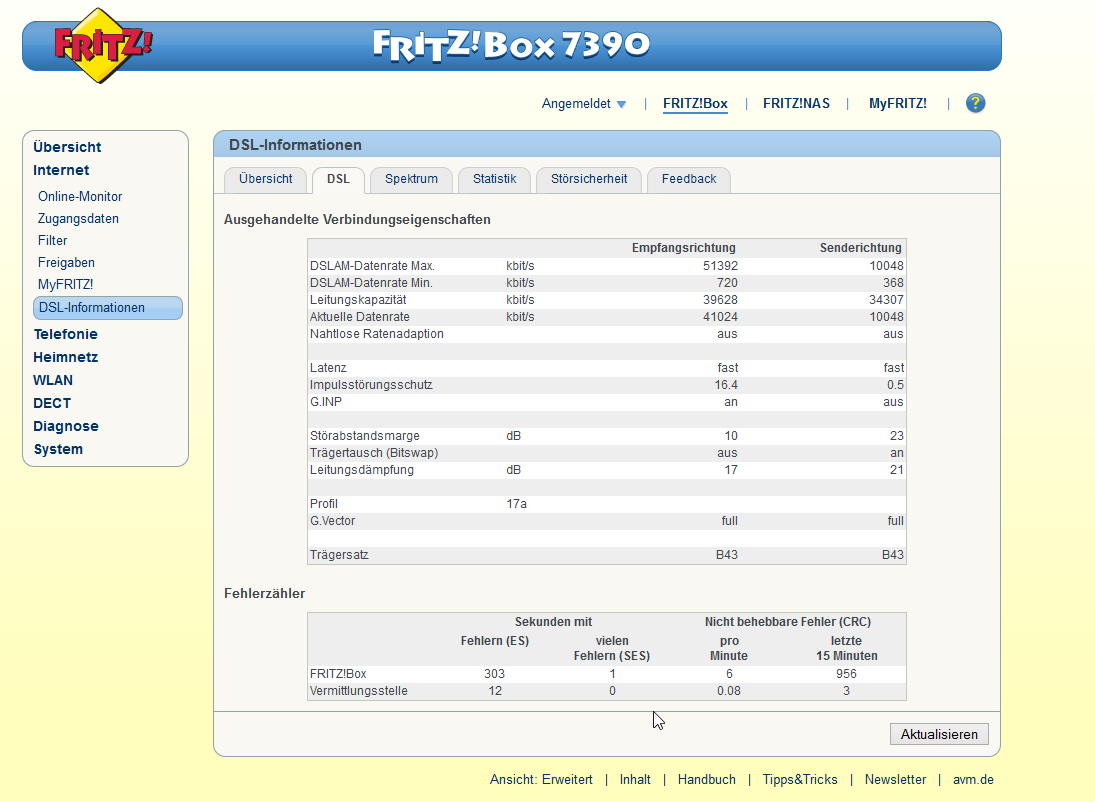The image size is (1095, 802).
Task: Click the Impulsstörungsschutz value 16.4
Action: (x=726, y=385)
